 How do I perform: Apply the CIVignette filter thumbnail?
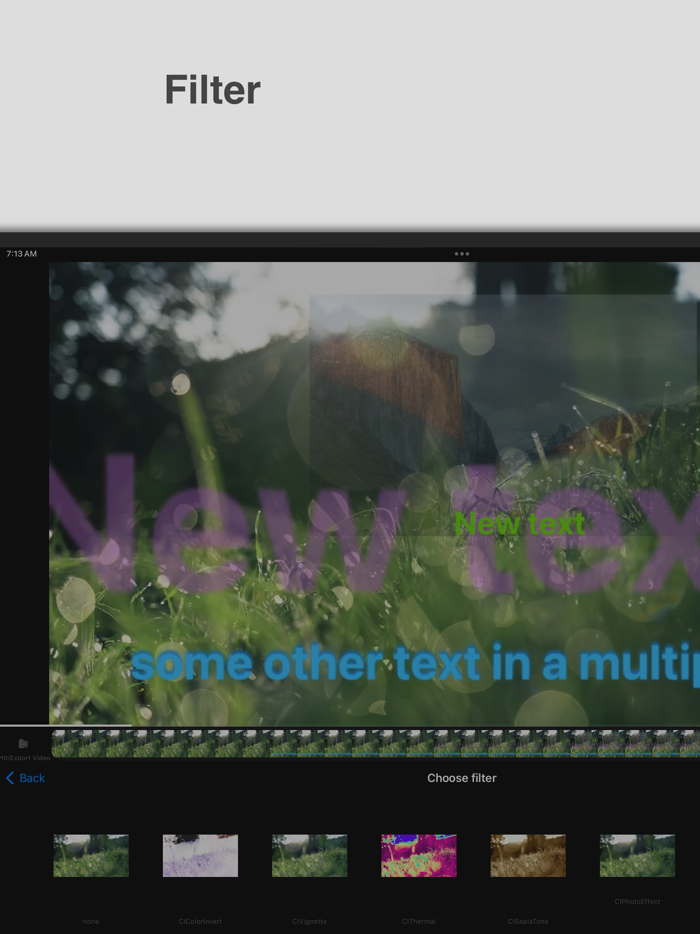point(310,855)
